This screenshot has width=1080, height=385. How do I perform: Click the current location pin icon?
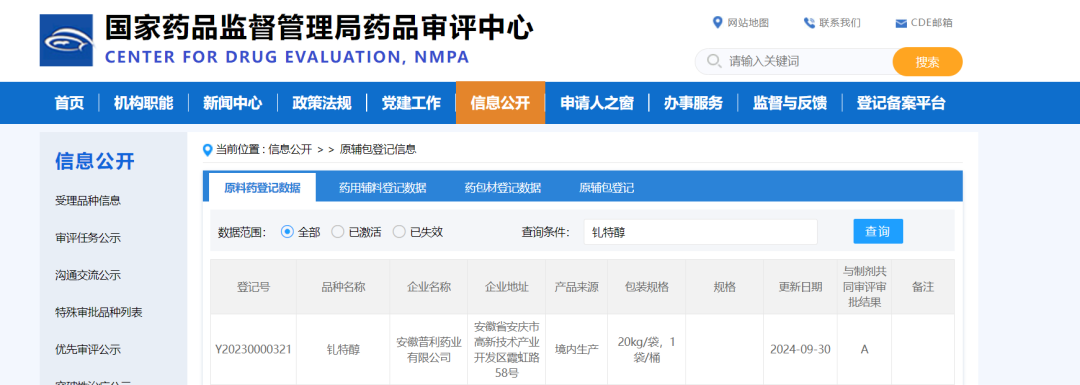click(207, 149)
